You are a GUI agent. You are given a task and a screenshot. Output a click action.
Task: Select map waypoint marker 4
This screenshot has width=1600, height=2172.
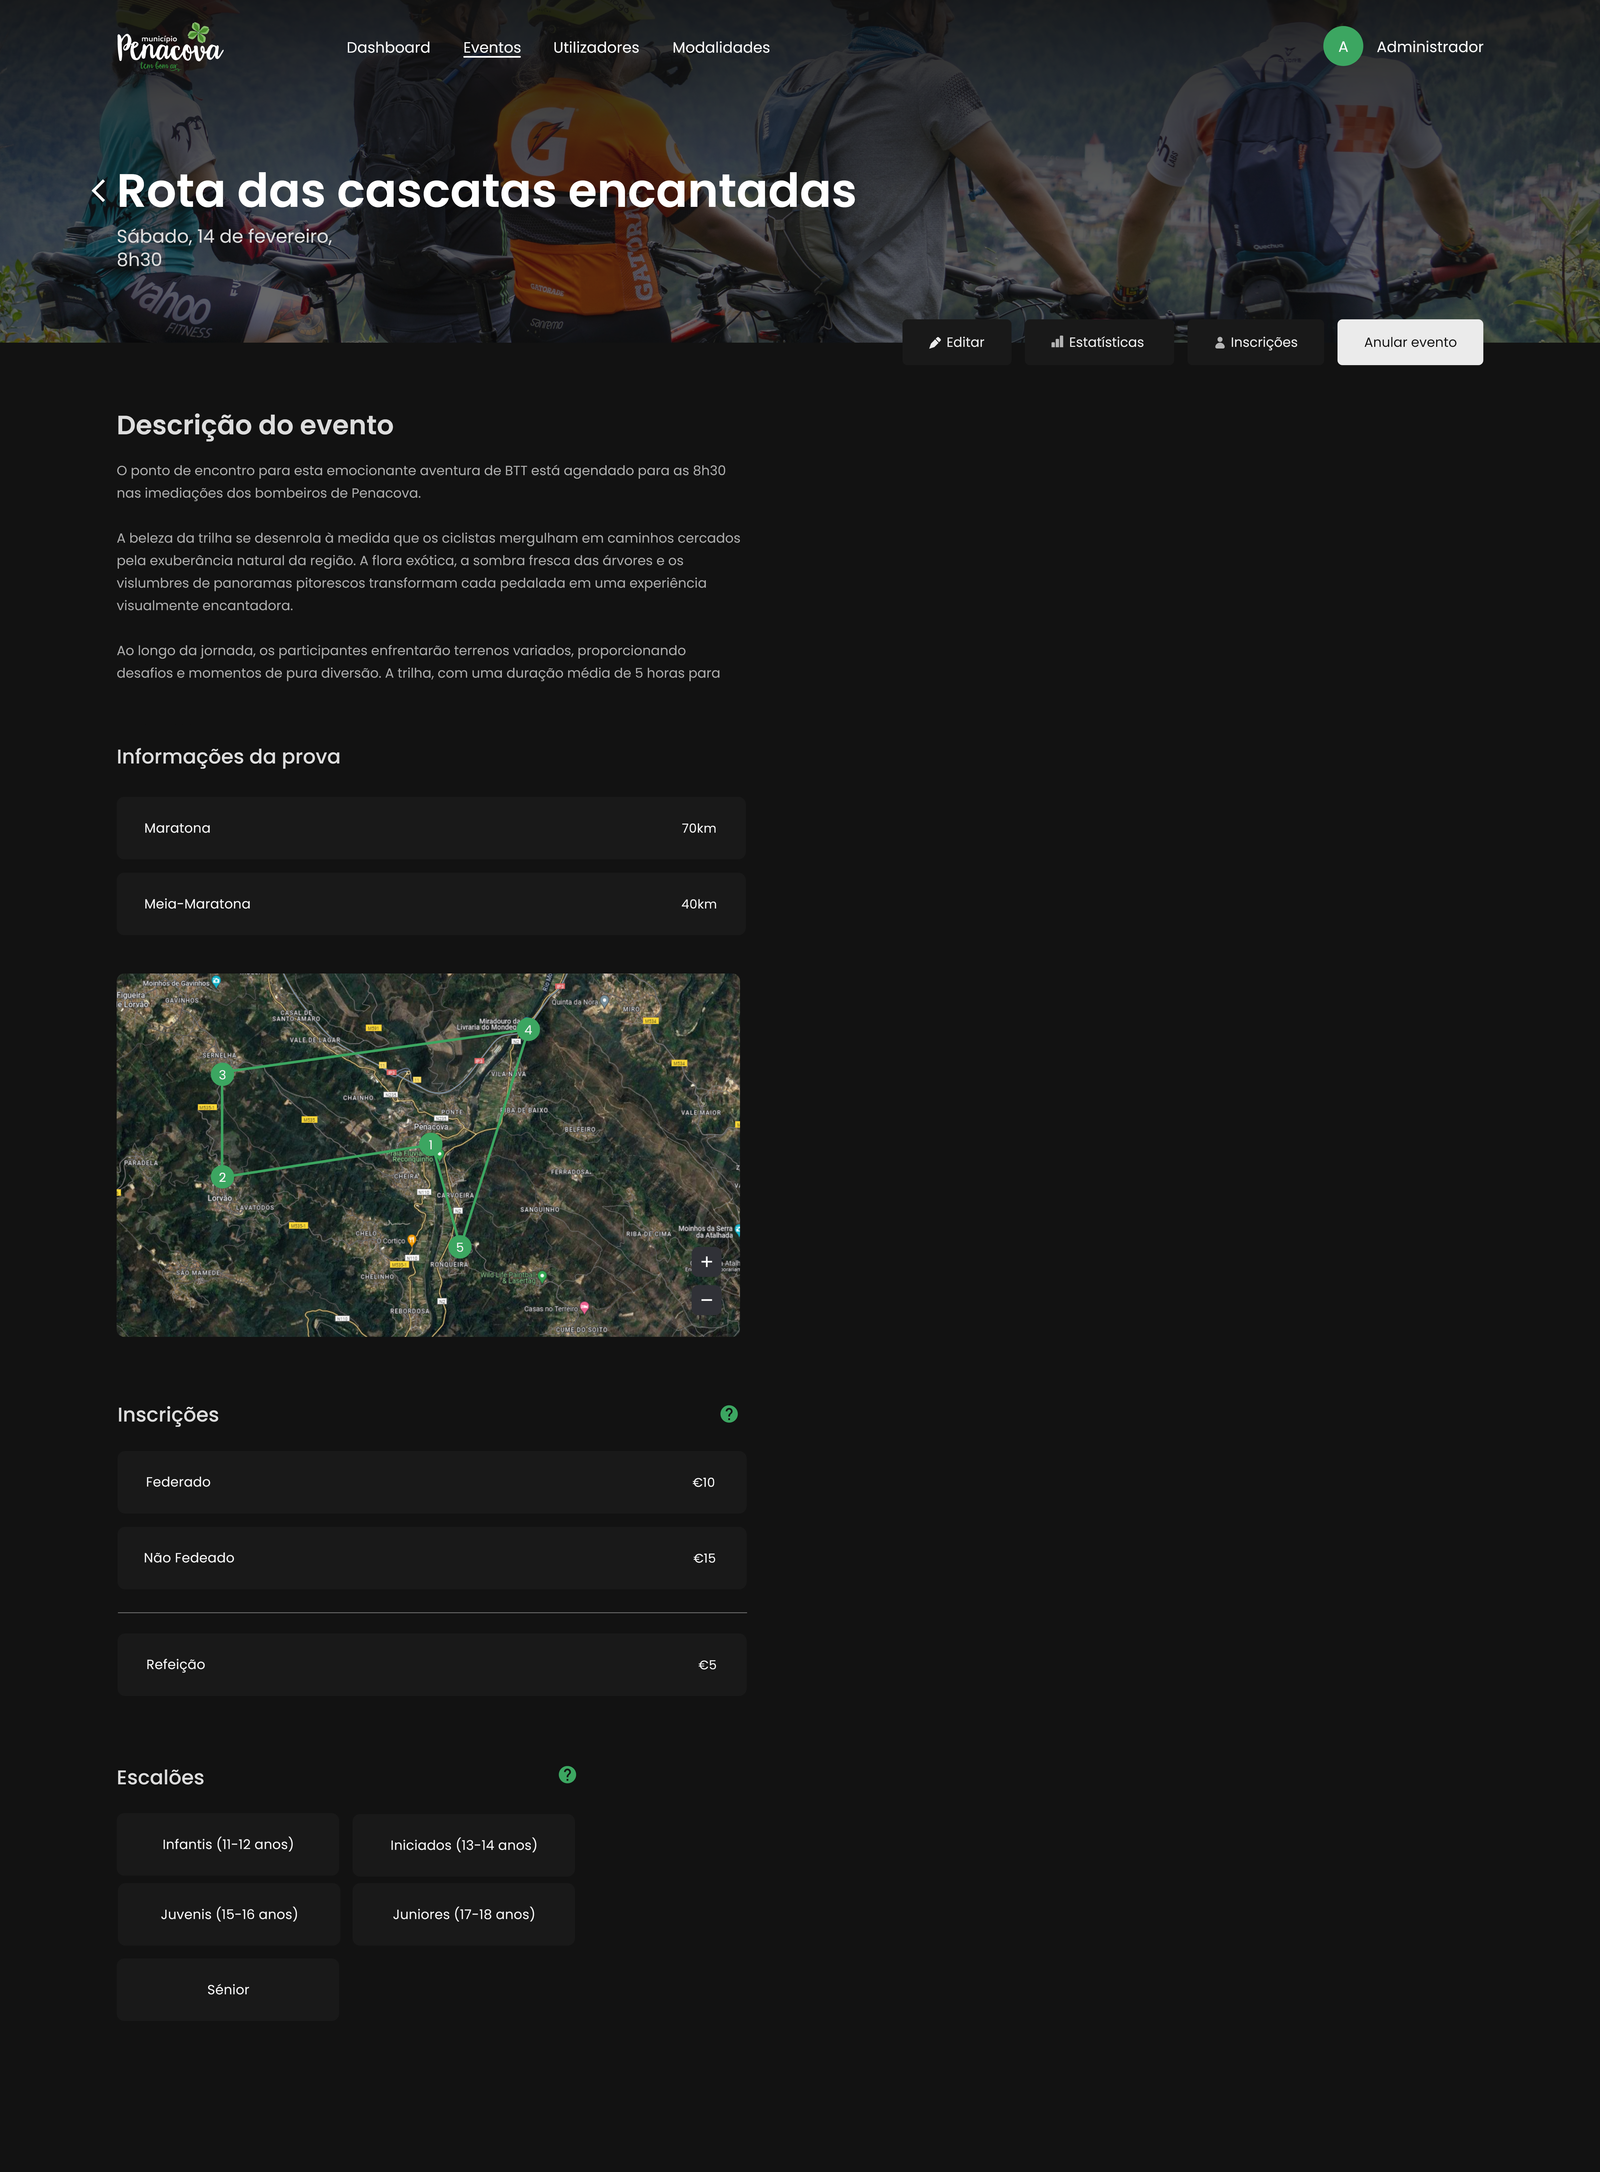coord(528,1030)
